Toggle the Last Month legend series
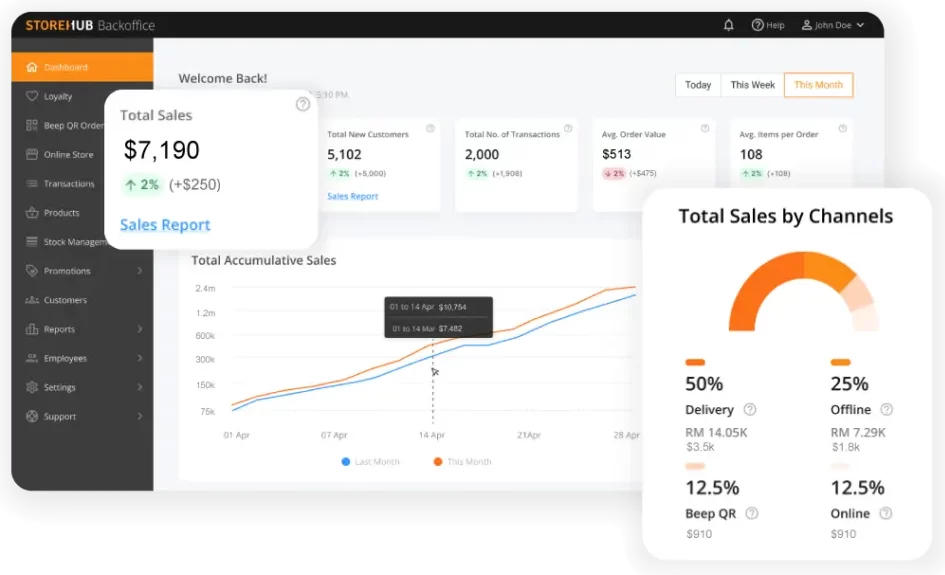Image resolution: width=945 pixels, height=575 pixels. point(370,462)
